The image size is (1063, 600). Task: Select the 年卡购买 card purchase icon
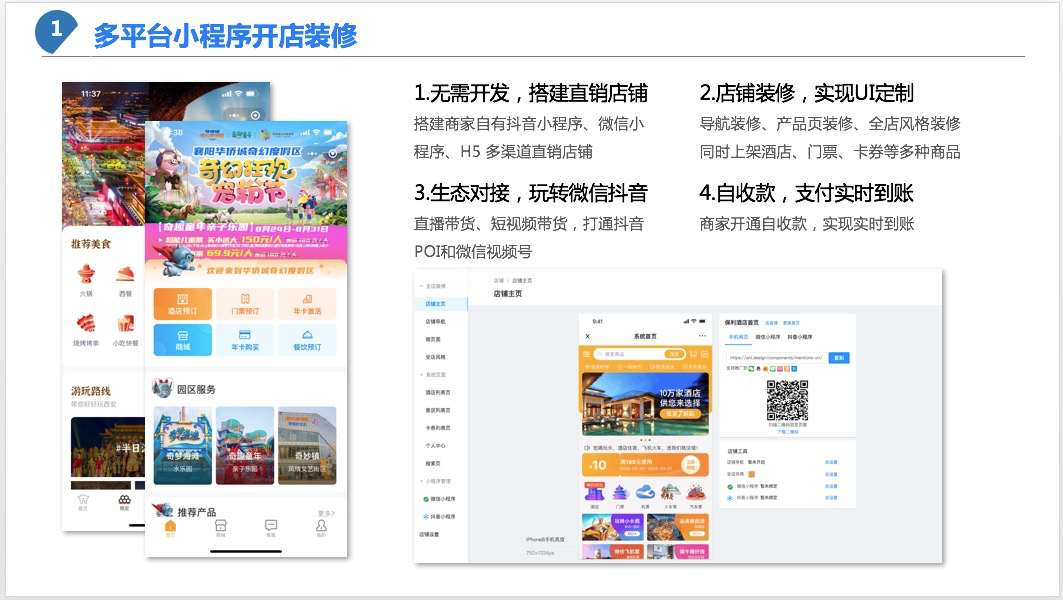[245, 339]
